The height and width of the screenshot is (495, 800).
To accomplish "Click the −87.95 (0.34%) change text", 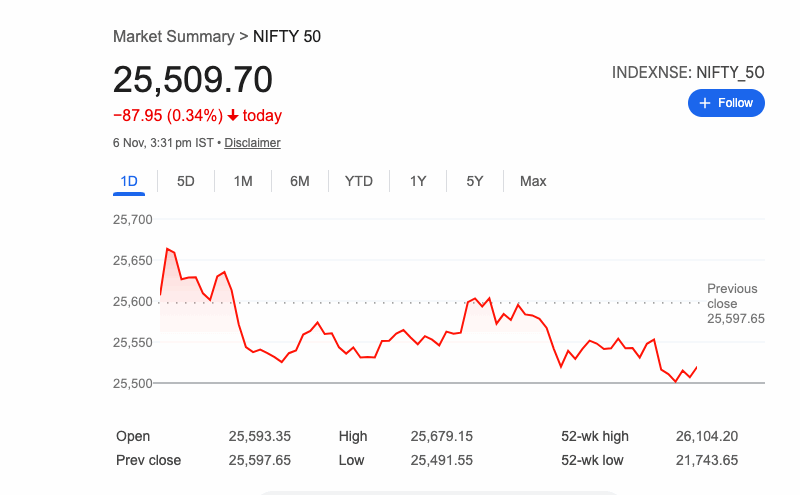I will point(168,116).
